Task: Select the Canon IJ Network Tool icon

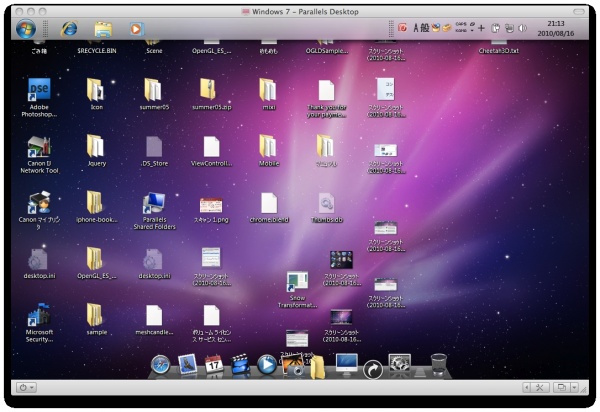Action: tap(39, 147)
